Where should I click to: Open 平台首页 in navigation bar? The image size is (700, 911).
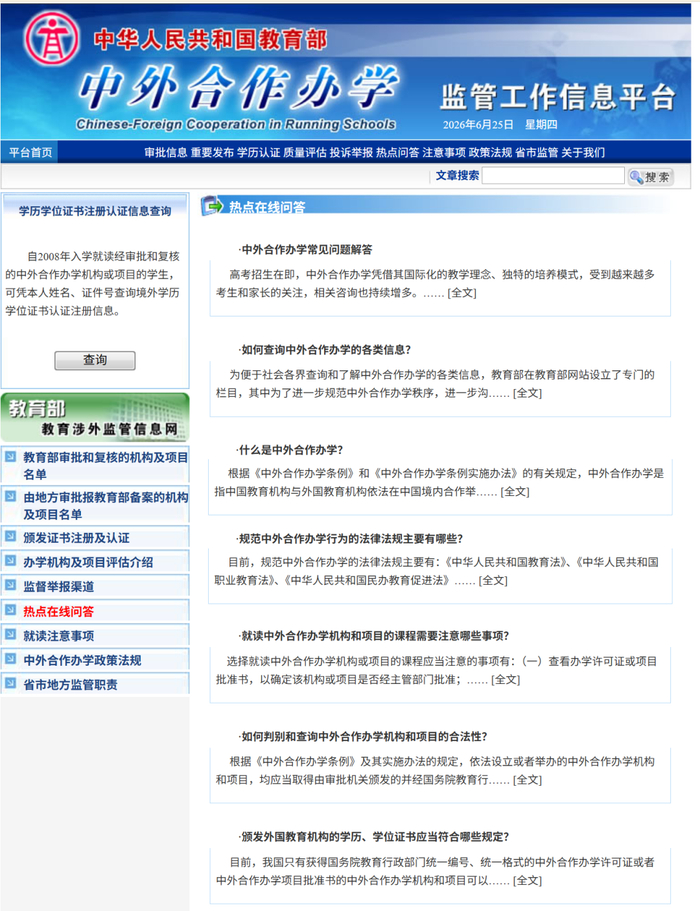tap(30, 152)
